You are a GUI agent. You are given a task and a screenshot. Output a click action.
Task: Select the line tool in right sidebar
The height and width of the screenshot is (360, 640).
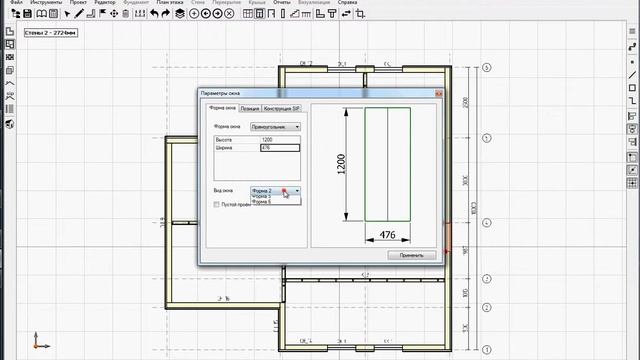pos(632,75)
